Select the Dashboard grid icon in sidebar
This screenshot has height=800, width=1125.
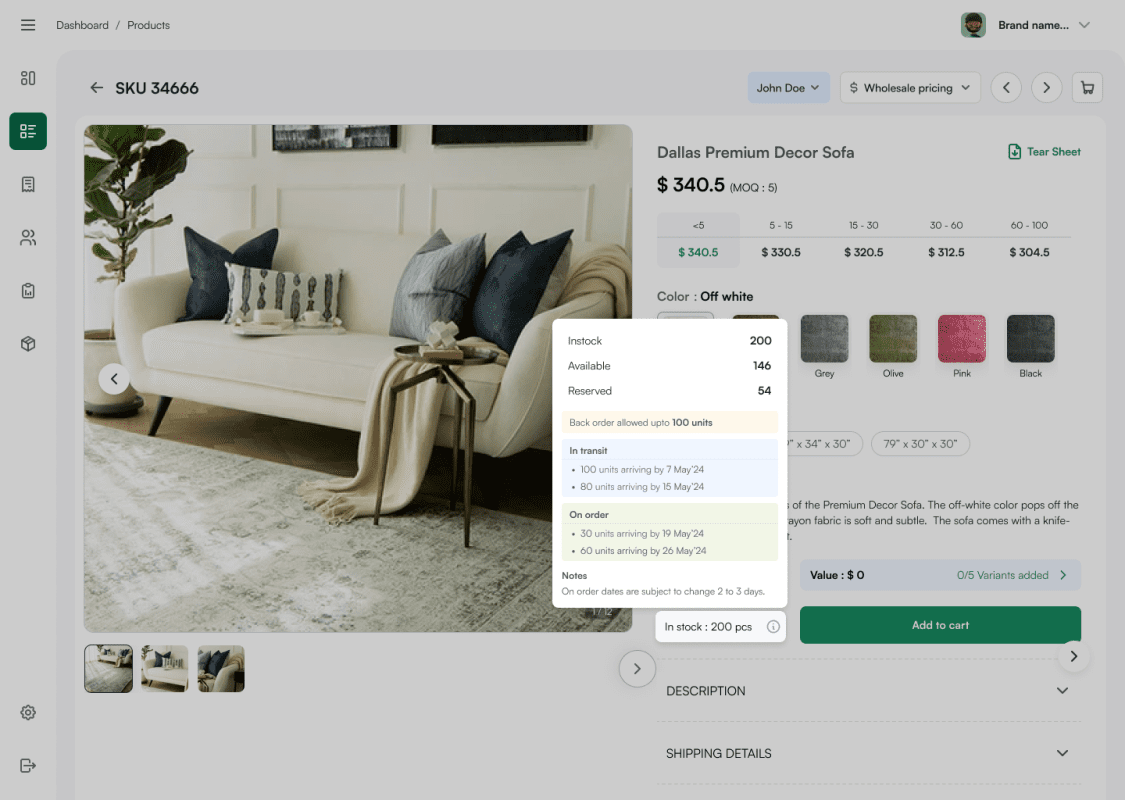(x=27, y=77)
